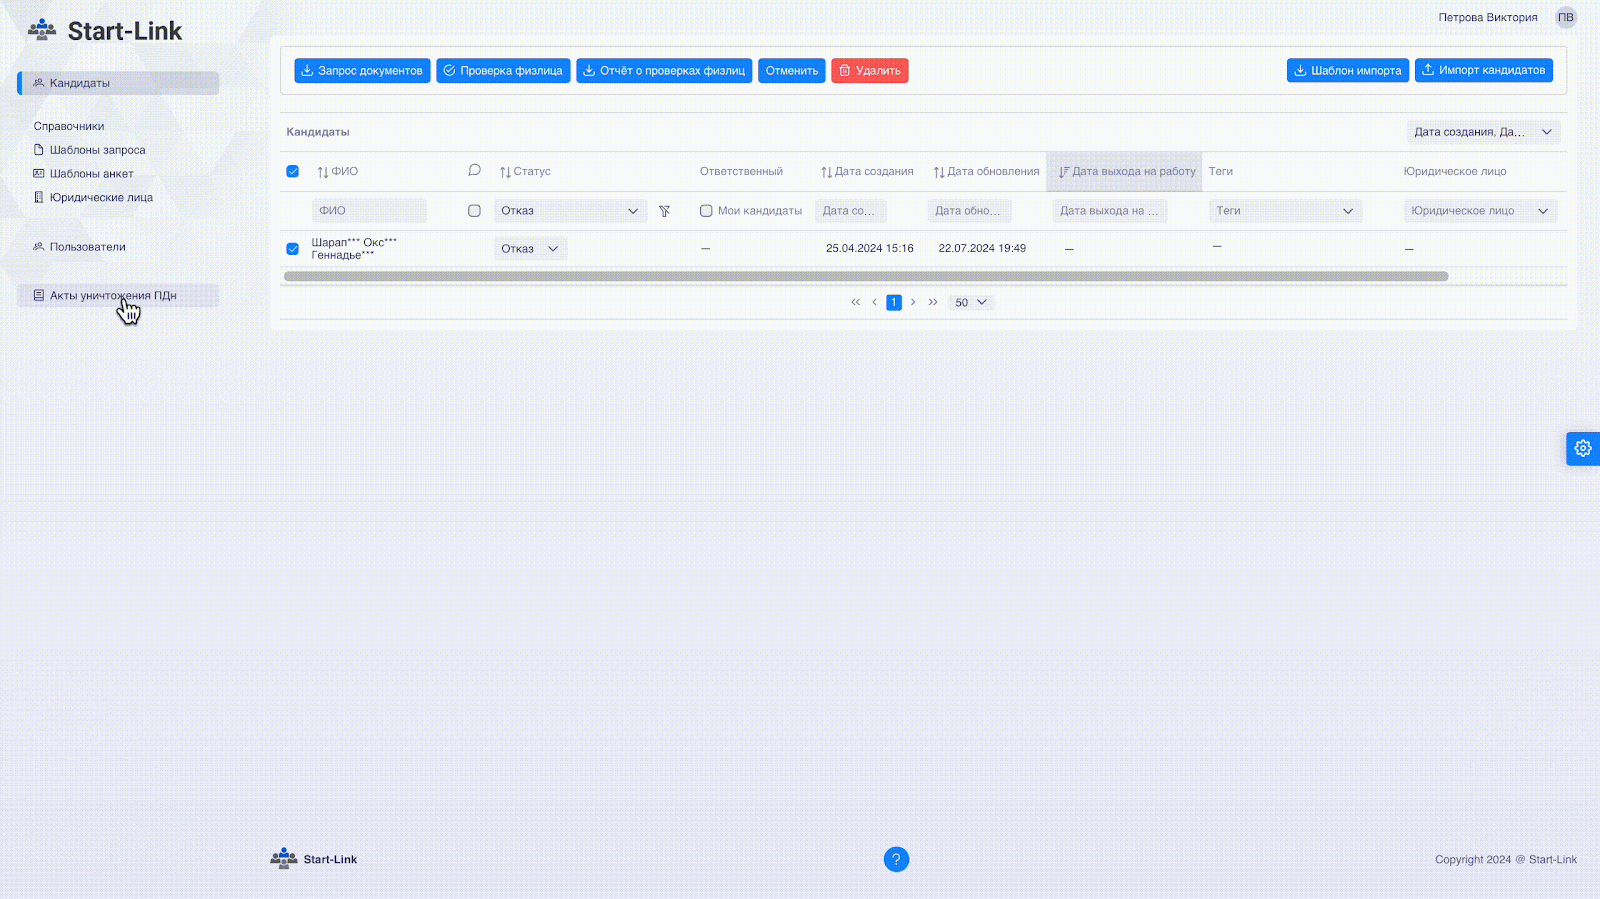Click the Отменить button
The width and height of the screenshot is (1600, 899).
[792, 71]
